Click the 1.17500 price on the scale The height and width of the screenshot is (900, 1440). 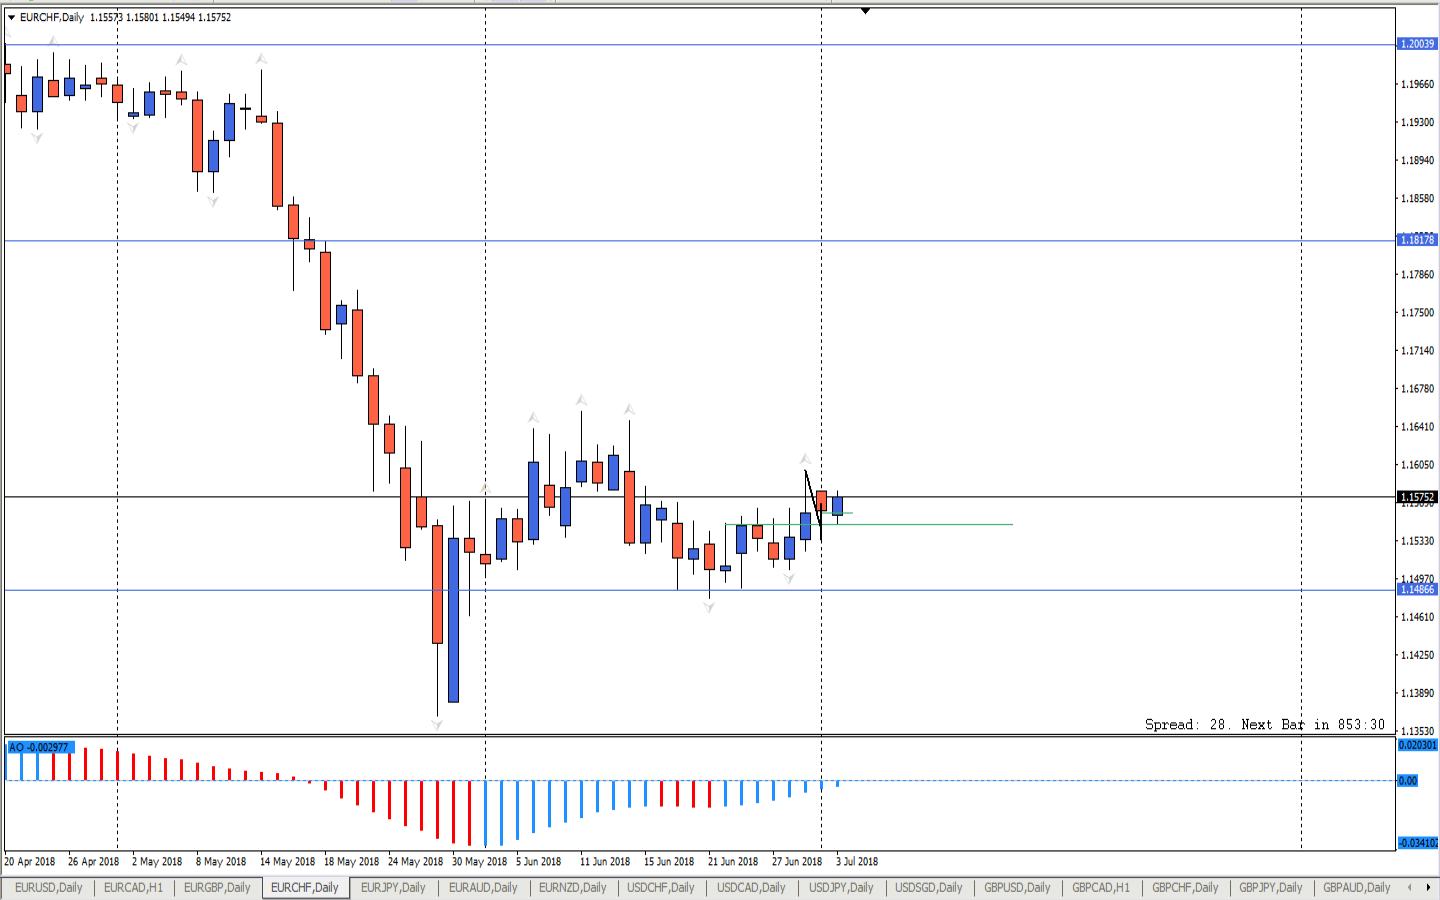pos(1418,312)
